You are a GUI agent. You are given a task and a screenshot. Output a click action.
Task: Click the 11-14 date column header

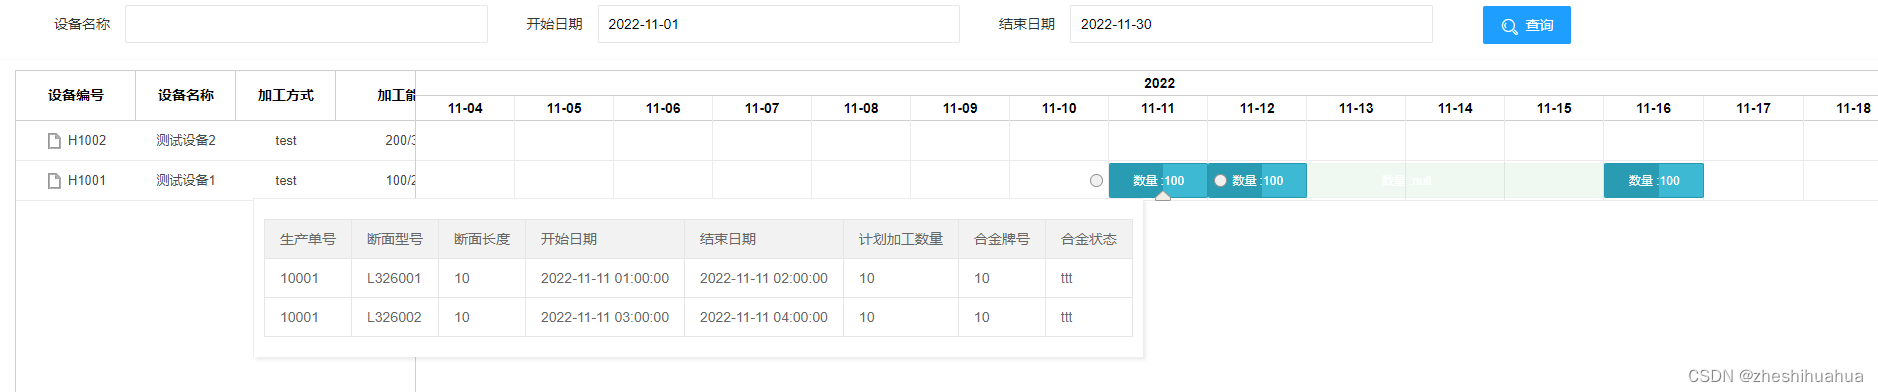pos(1455,109)
